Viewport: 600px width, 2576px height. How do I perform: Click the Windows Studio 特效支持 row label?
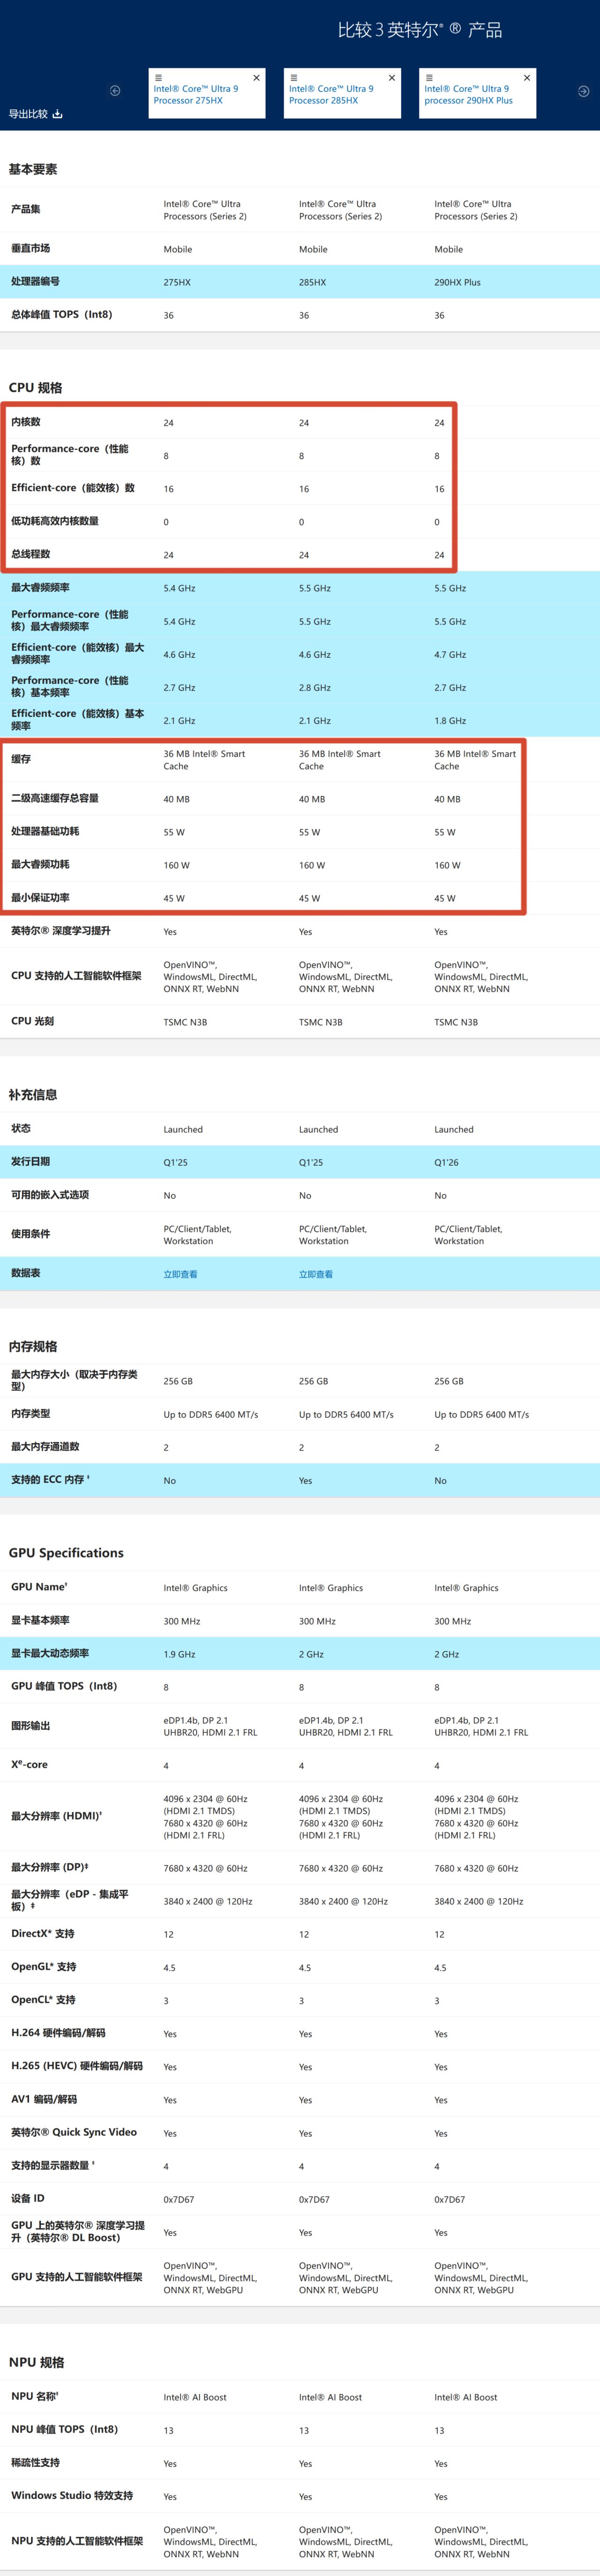click(72, 2496)
